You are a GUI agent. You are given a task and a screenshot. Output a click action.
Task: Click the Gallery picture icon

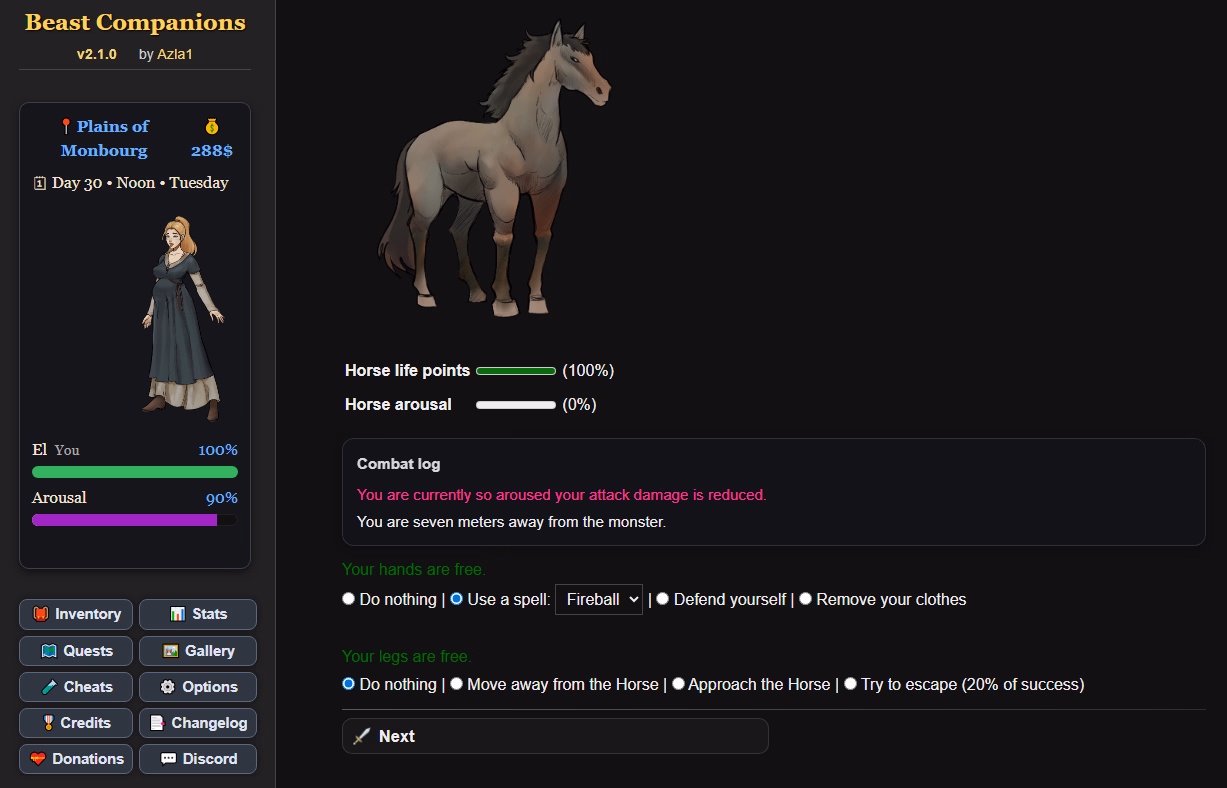(171, 651)
